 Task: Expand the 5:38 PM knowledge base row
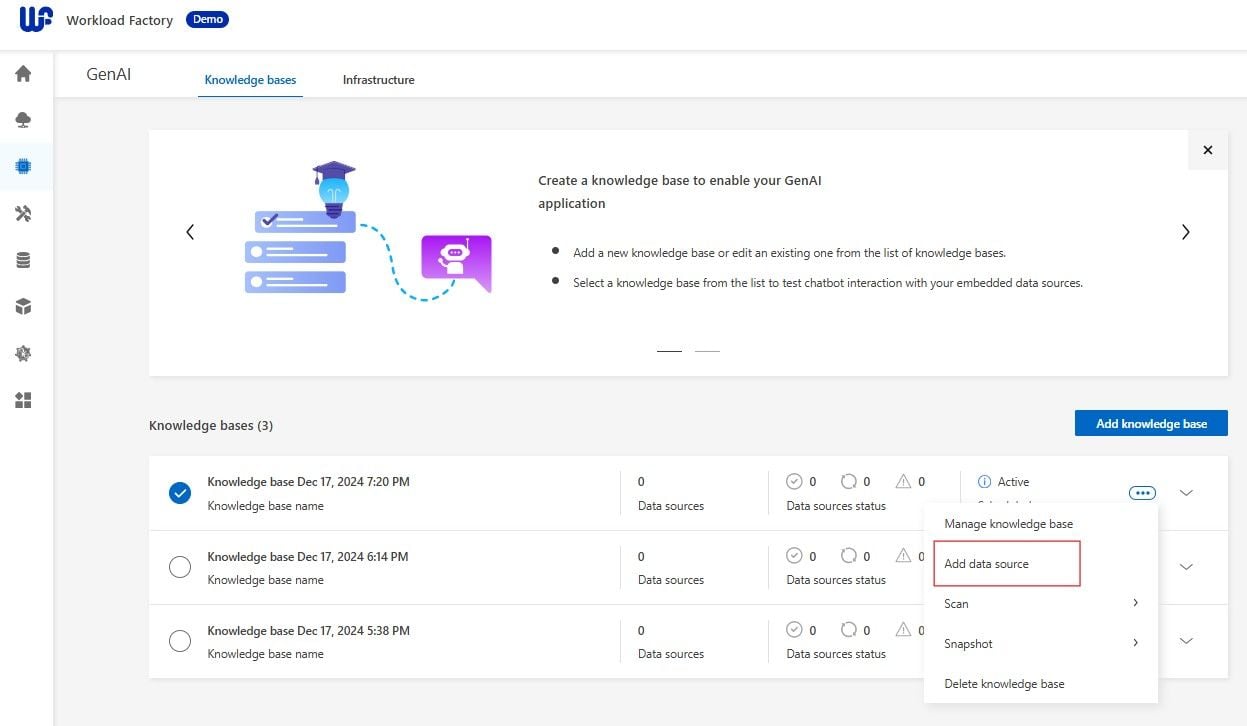[1187, 641]
